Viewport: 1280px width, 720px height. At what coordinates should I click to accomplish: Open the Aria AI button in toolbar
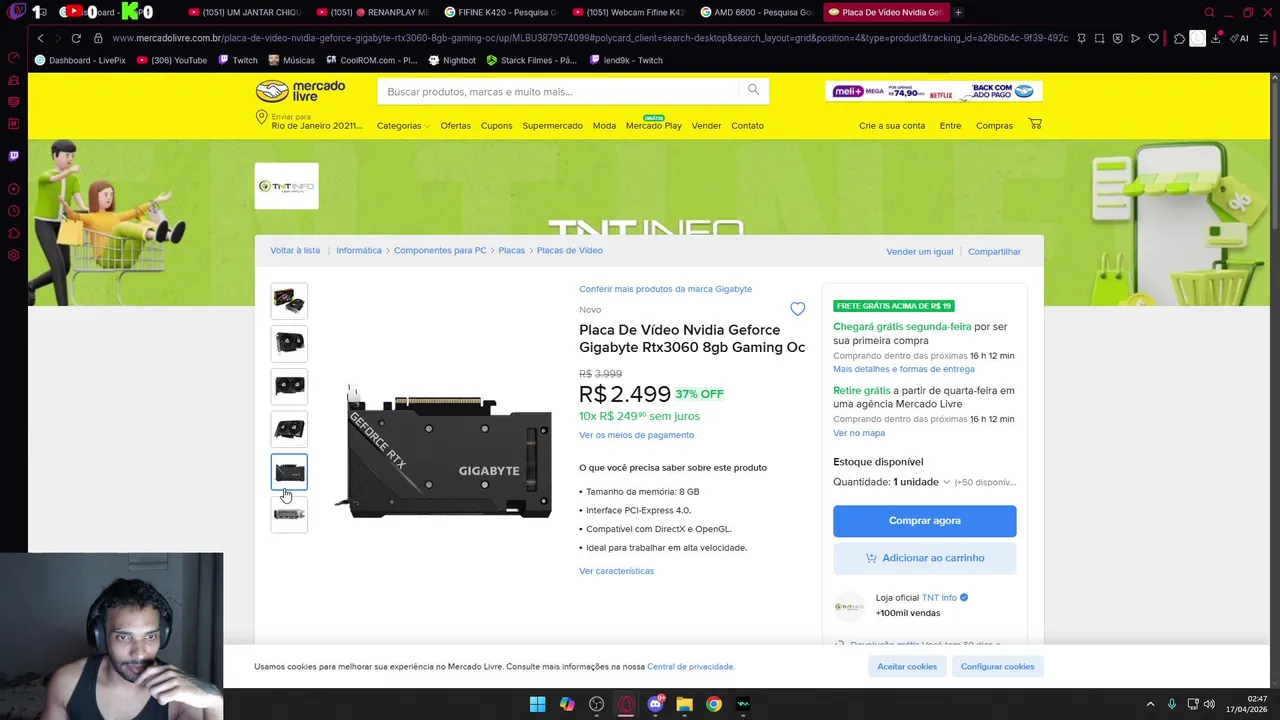click(1240, 38)
